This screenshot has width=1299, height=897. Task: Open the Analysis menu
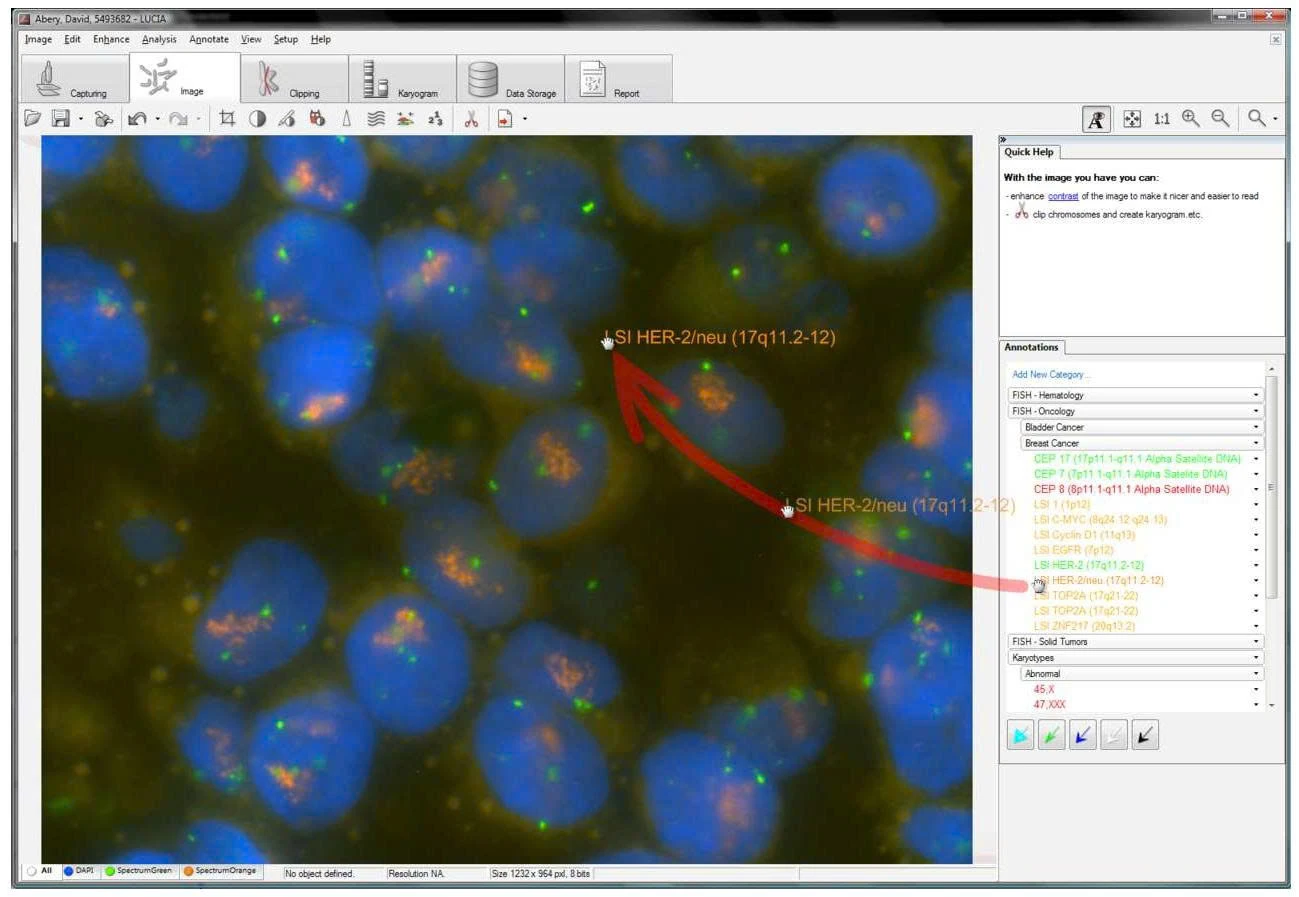(159, 39)
